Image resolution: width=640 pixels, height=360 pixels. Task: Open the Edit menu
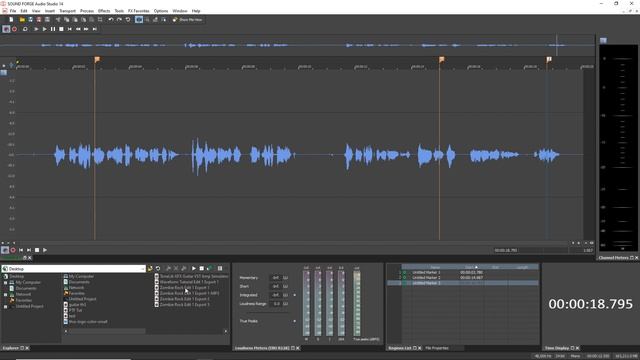24,11
